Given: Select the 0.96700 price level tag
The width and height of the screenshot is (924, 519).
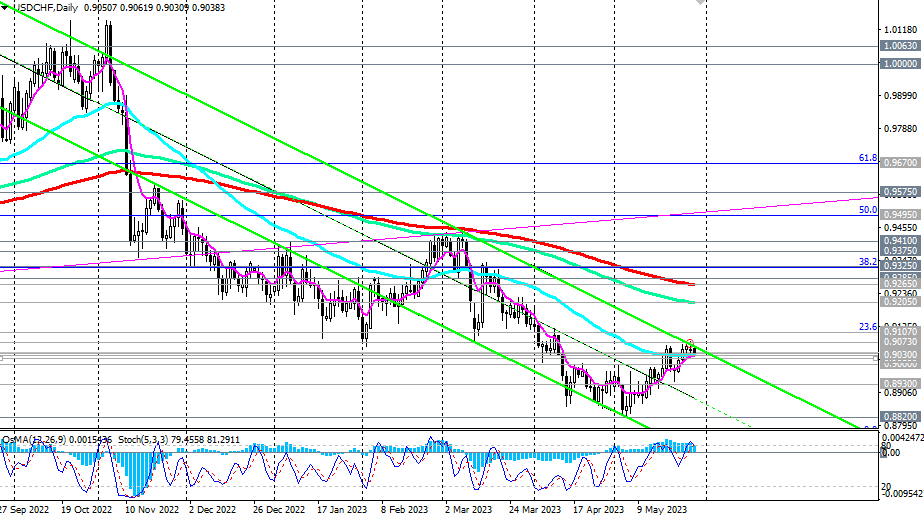Looking at the screenshot, I should click(900, 163).
